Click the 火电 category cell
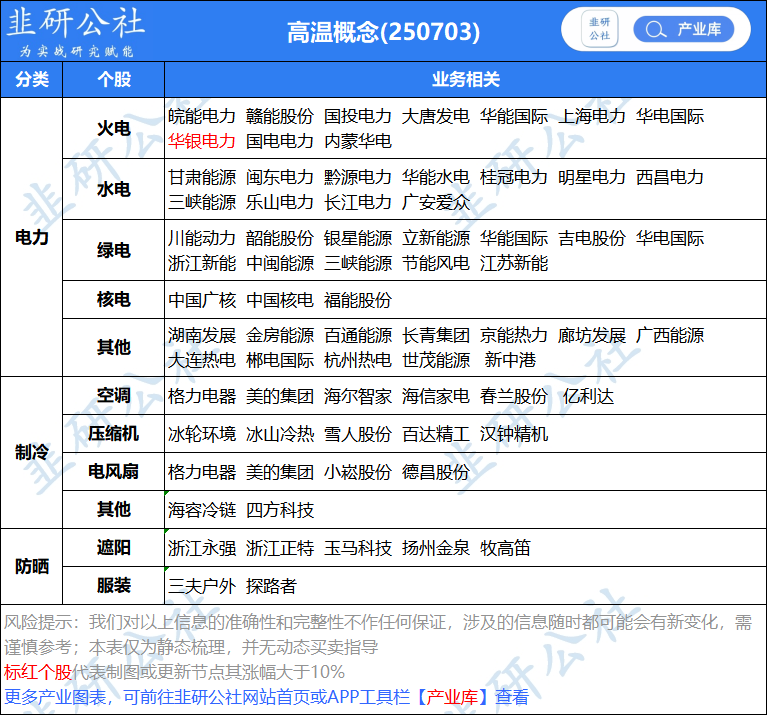Screen dimensions: 768x716 point(114,128)
